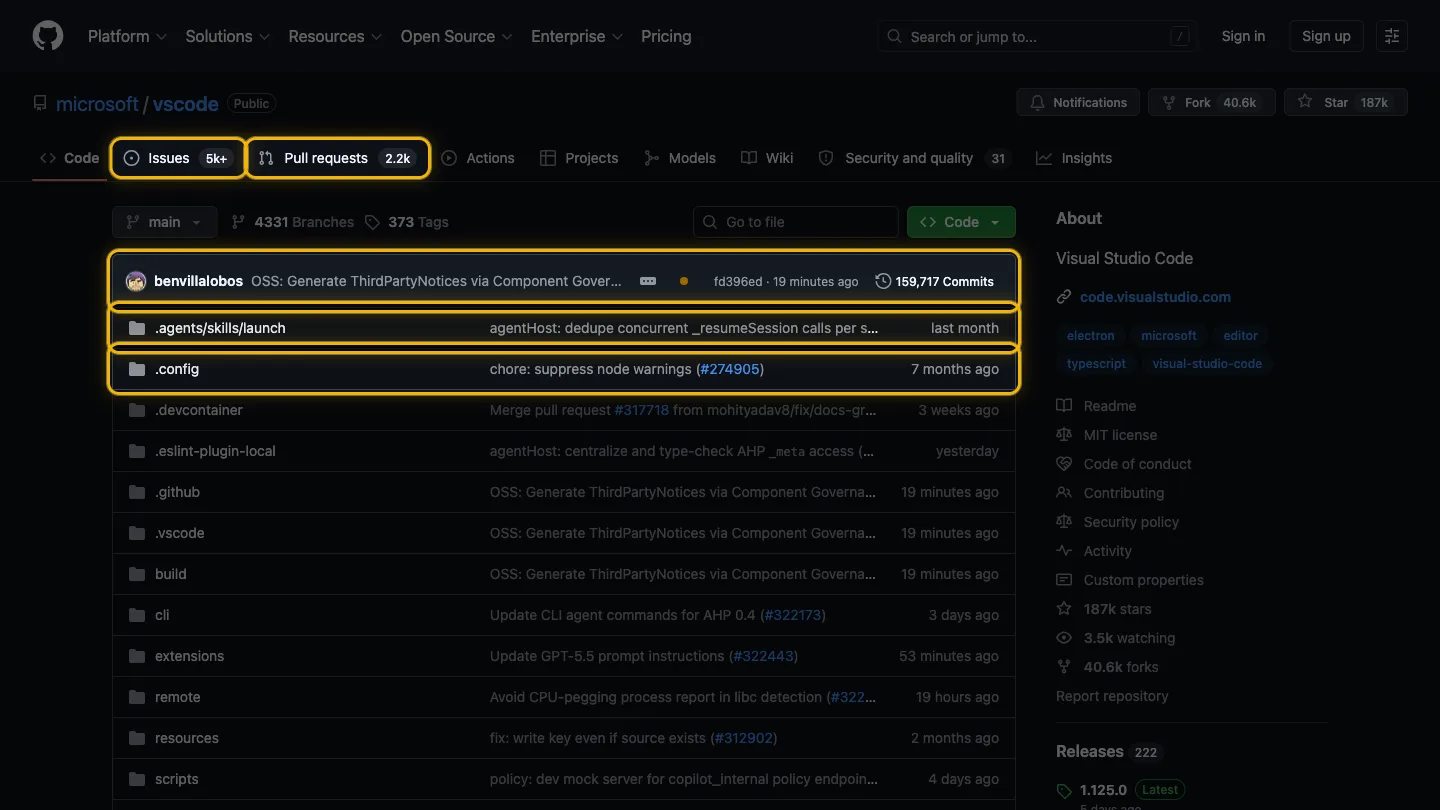Star the vscode repository
The width and height of the screenshot is (1440, 810).
(x=1346, y=102)
